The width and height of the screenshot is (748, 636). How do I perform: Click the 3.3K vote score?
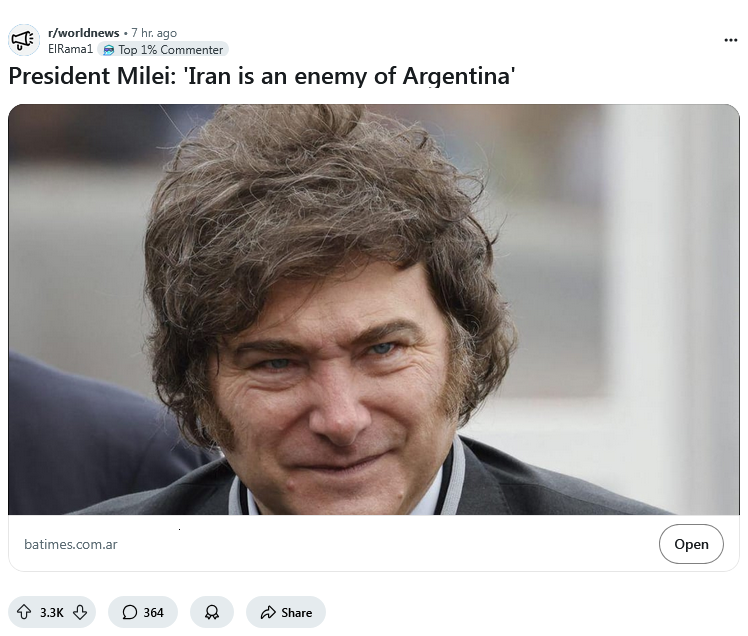point(52,612)
